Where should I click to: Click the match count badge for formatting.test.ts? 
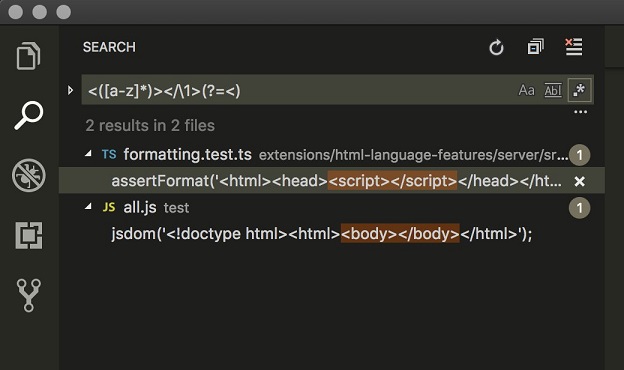point(579,155)
